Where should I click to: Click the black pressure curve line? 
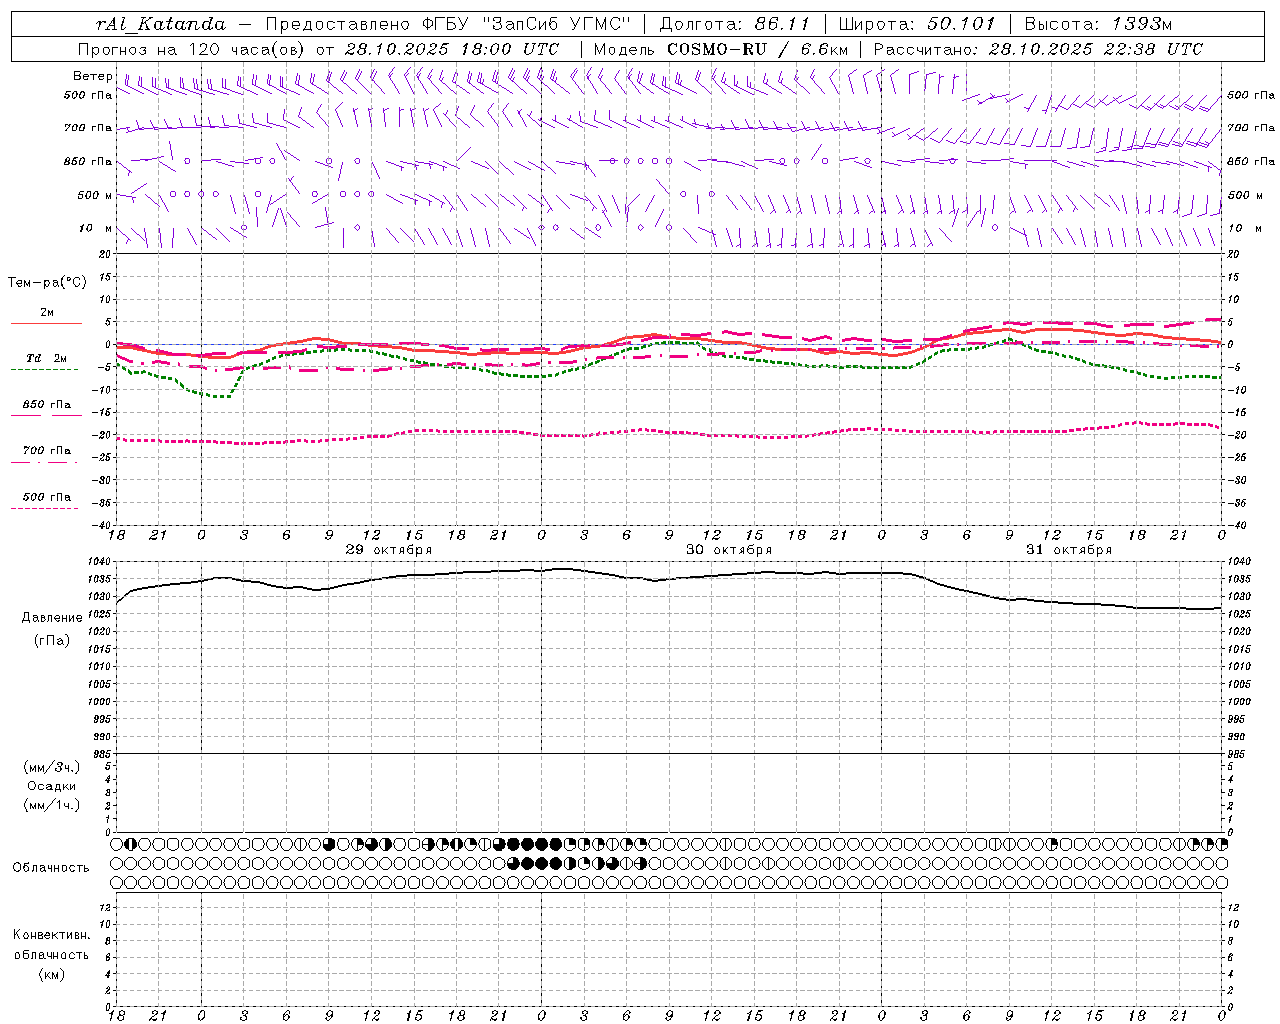[x=670, y=578]
